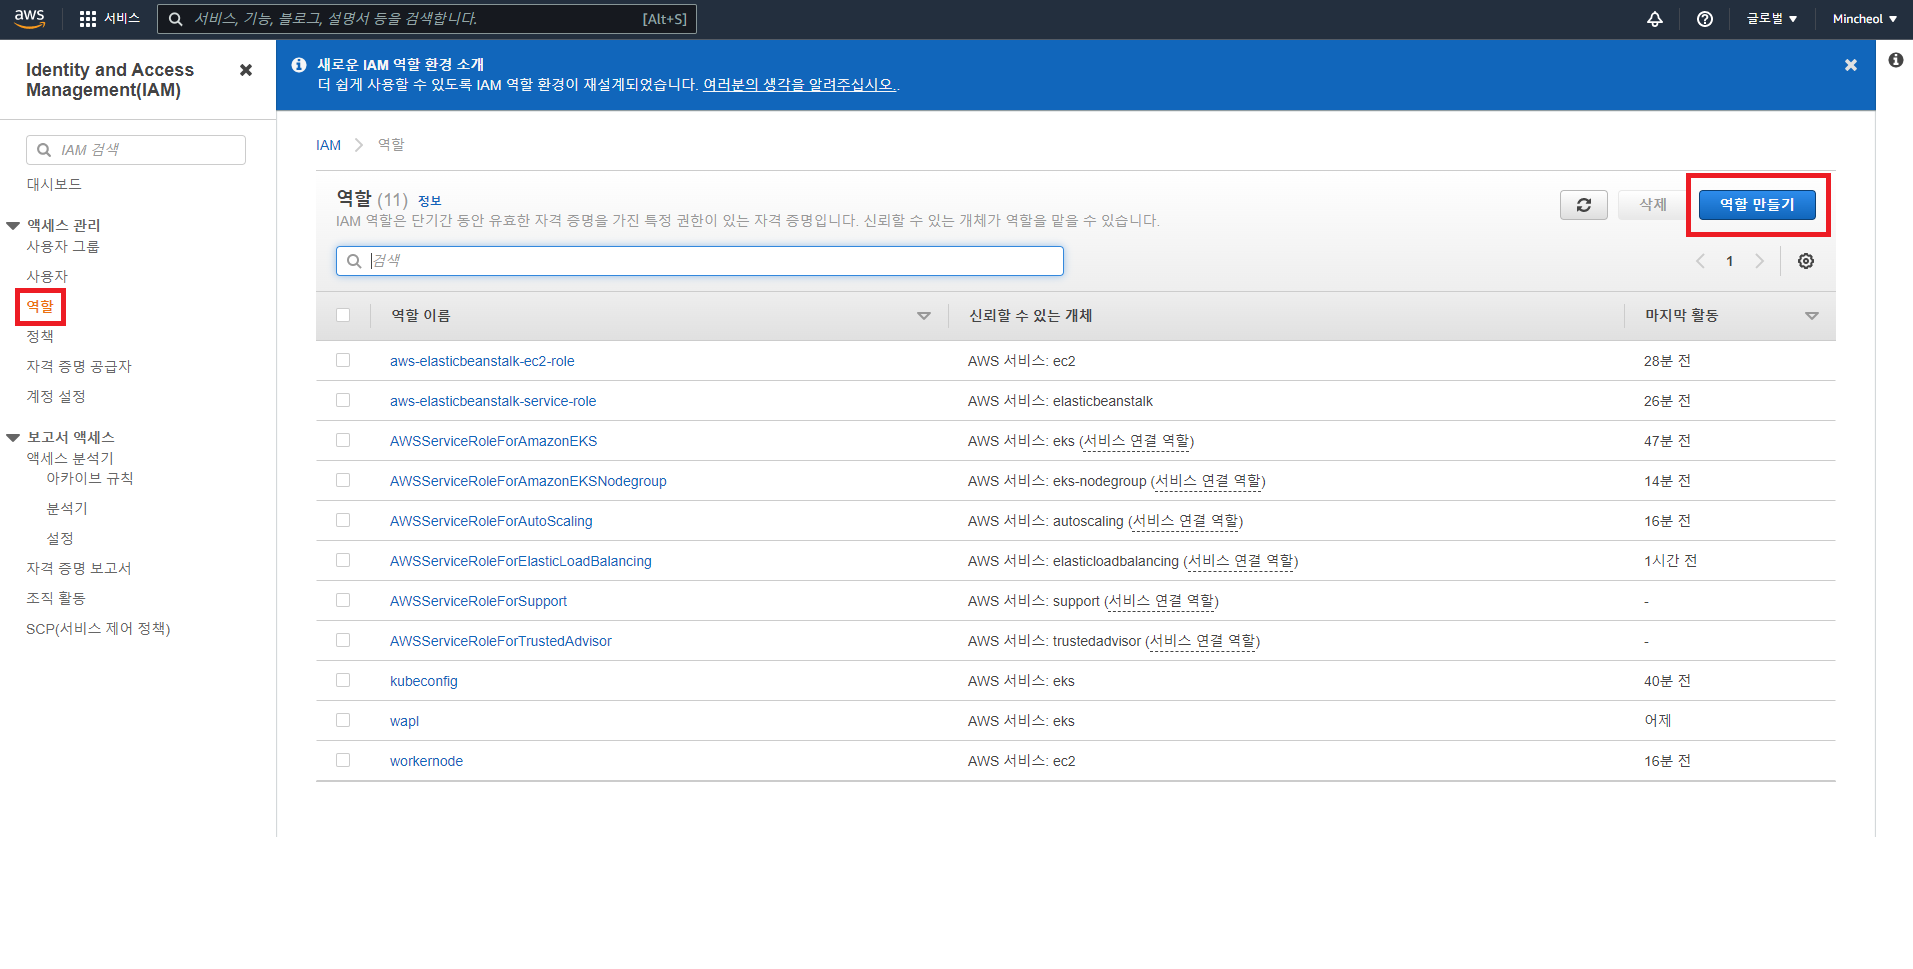Open the AWSServiceRoleForAmazonEKS role link

pos(493,441)
